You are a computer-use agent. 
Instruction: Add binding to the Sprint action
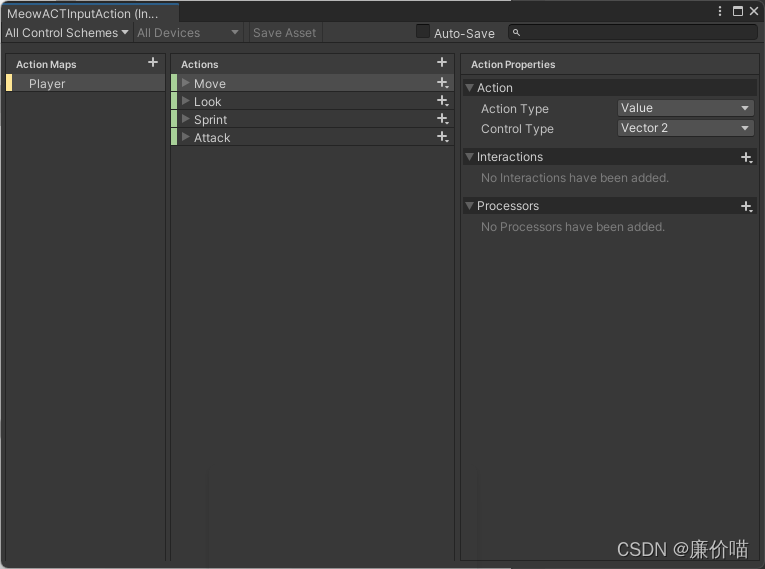(x=443, y=119)
